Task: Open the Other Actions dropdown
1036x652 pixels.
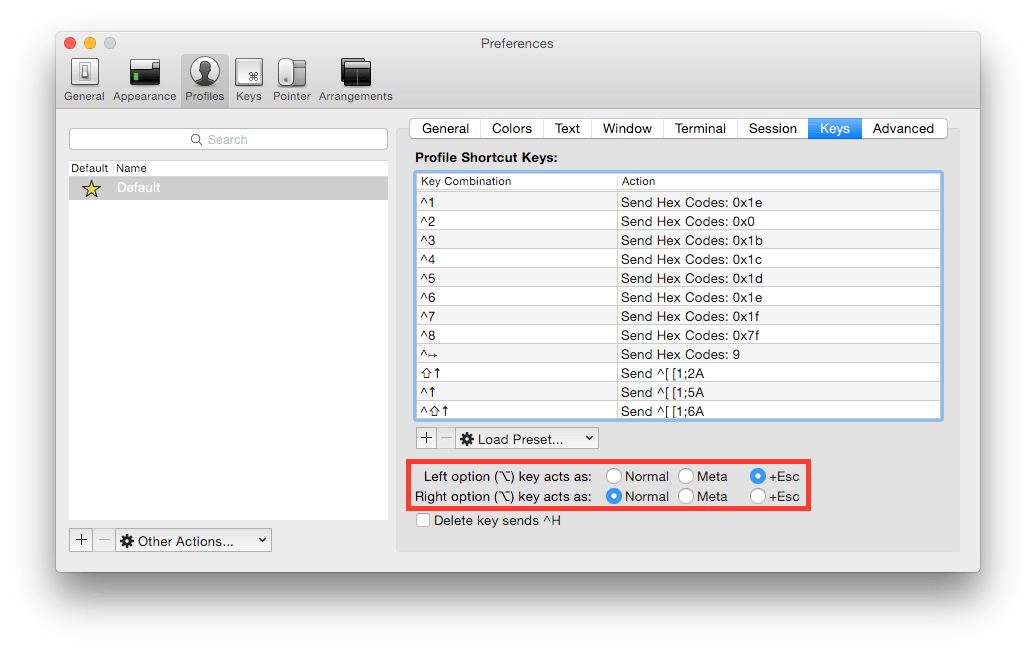Action: pyautogui.click(x=194, y=540)
